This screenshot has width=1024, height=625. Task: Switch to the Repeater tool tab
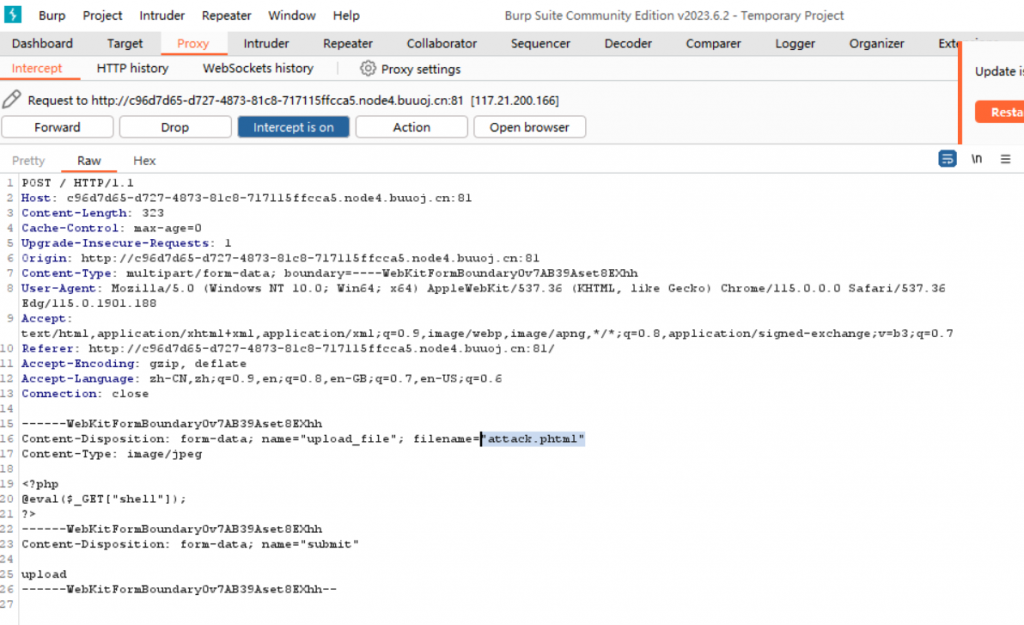click(x=347, y=44)
